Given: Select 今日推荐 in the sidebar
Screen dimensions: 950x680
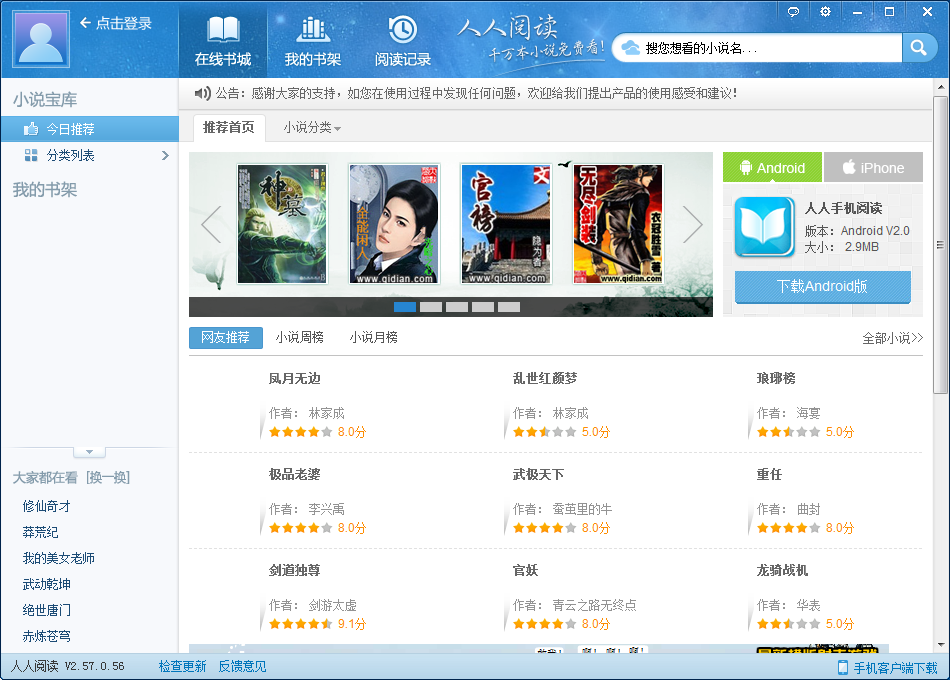Looking at the screenshot, I should 90,129.
